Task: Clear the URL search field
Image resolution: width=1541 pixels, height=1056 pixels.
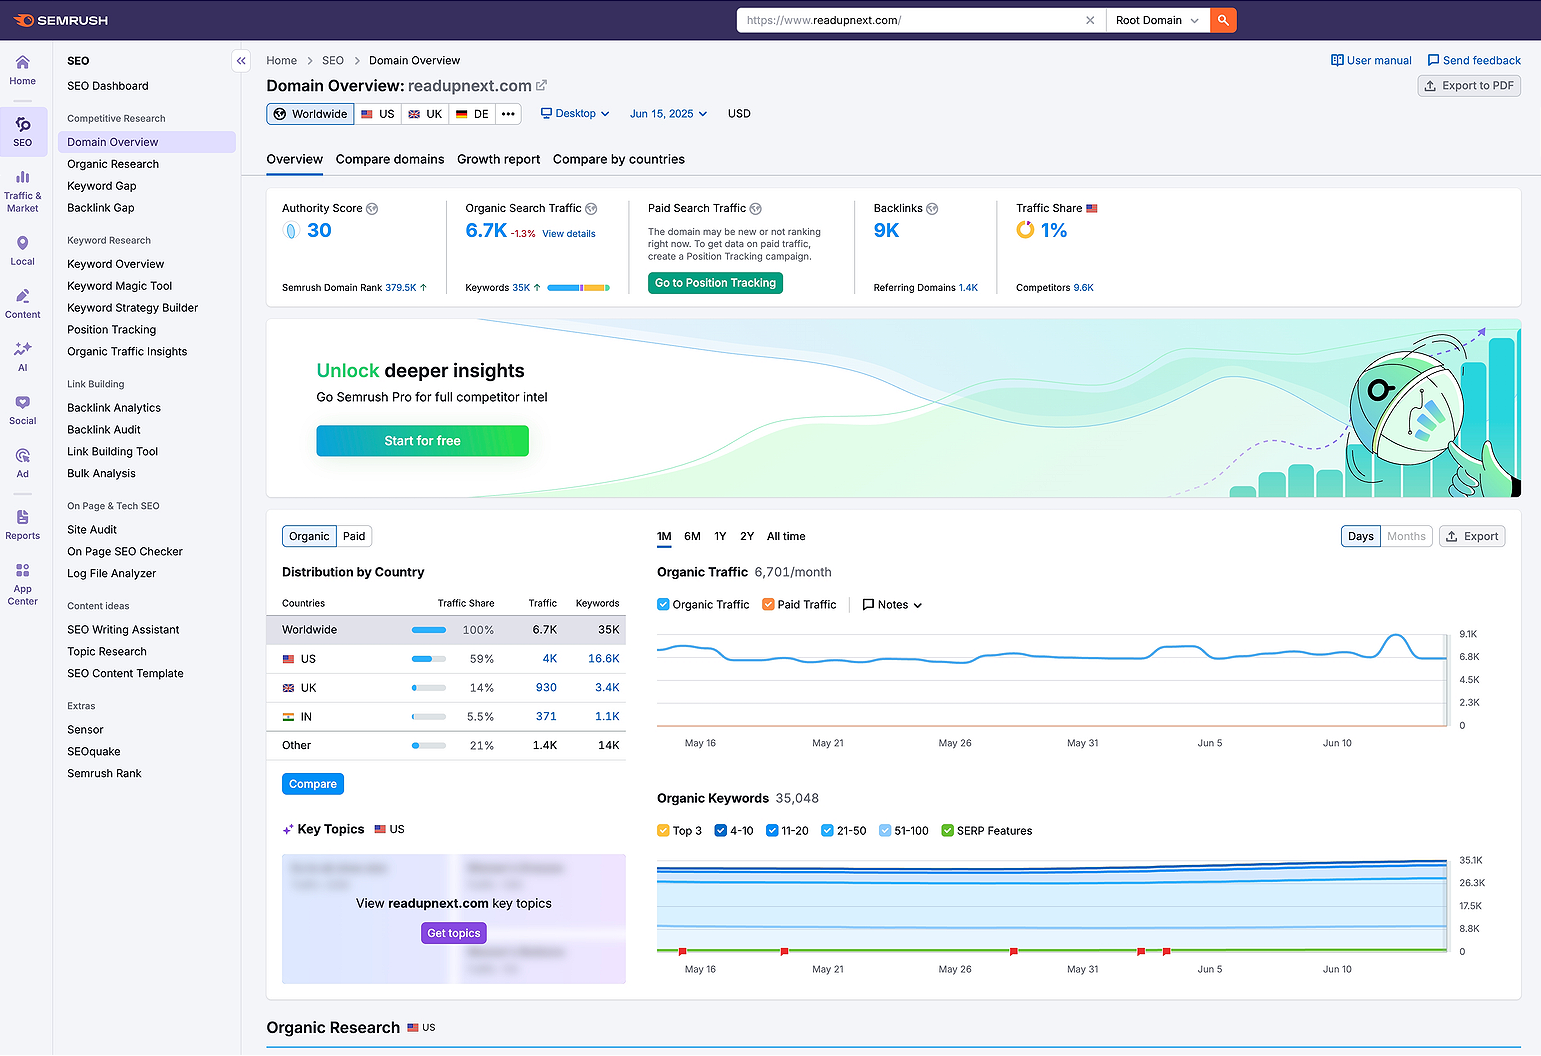Action: (x=1090, y=20)
